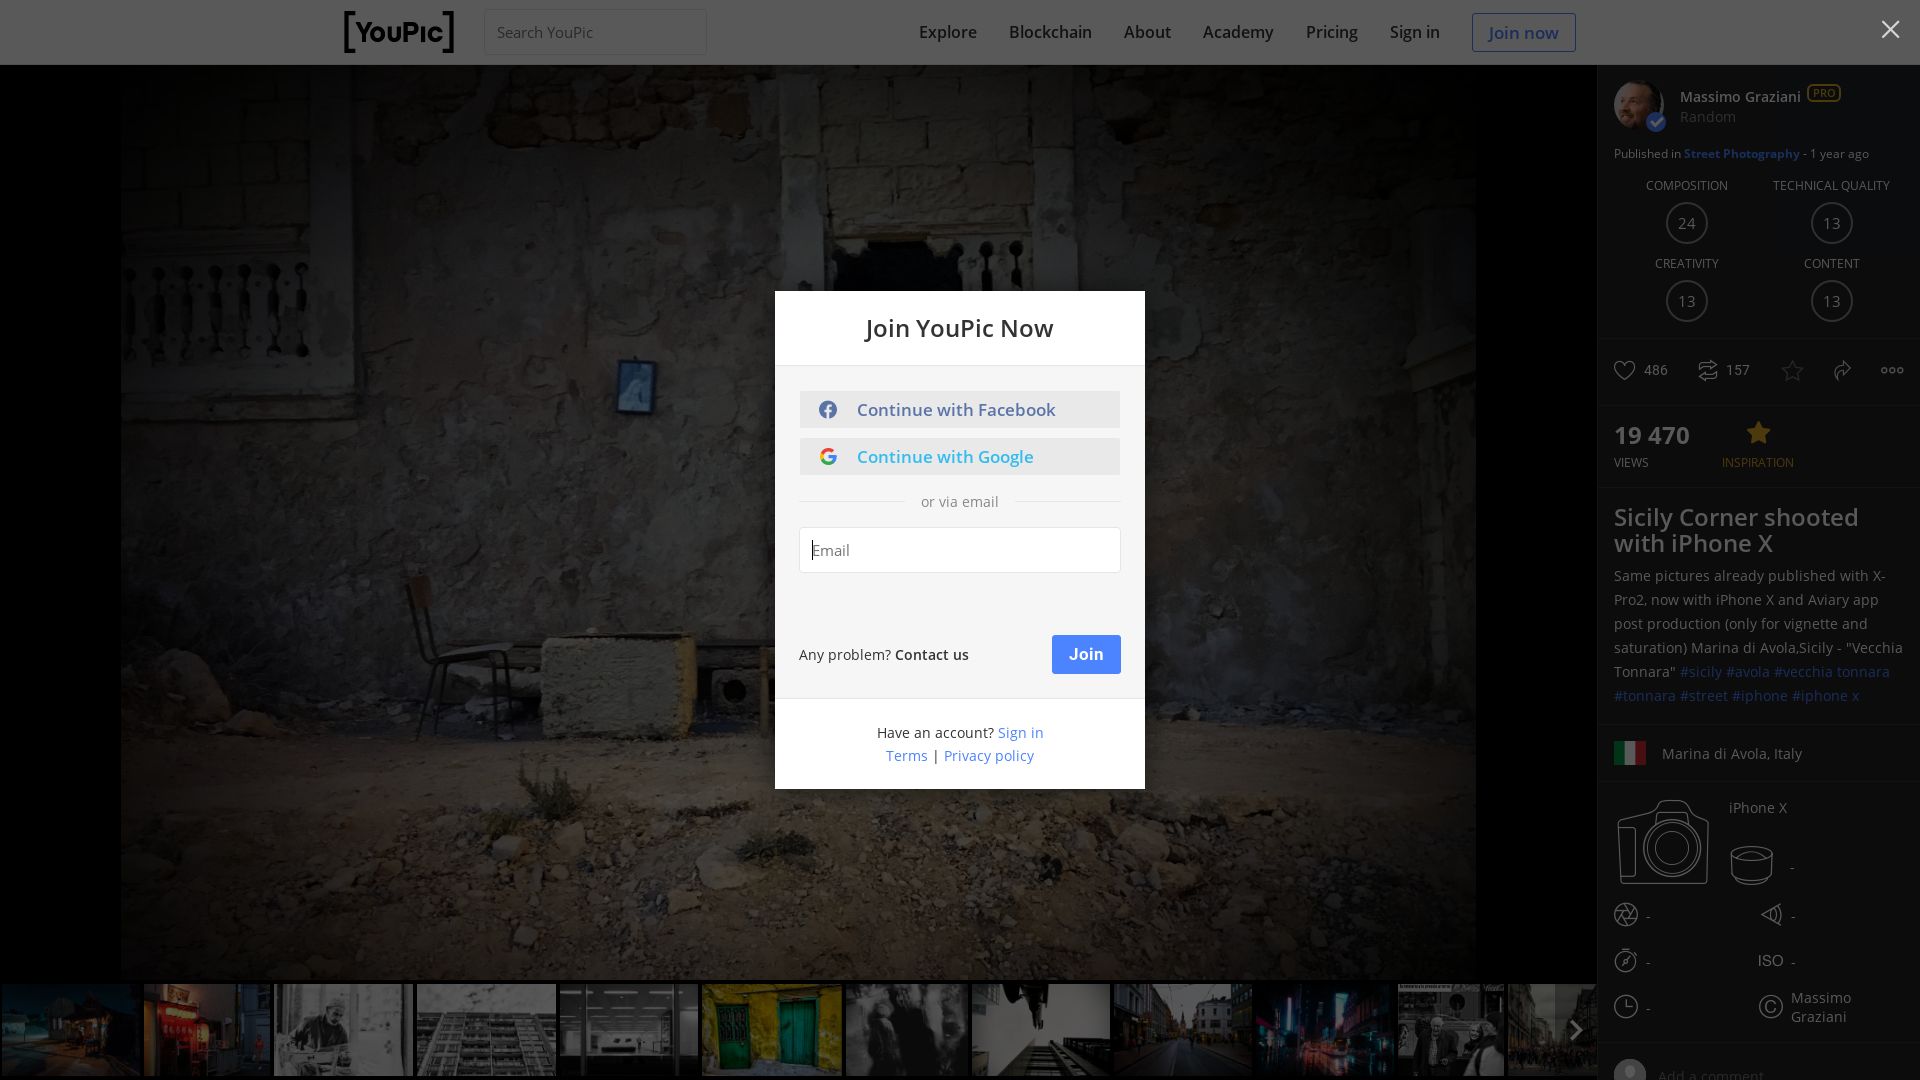
Task: Click Massimo Graziani's profile avatar
Action: (1638, 104)
